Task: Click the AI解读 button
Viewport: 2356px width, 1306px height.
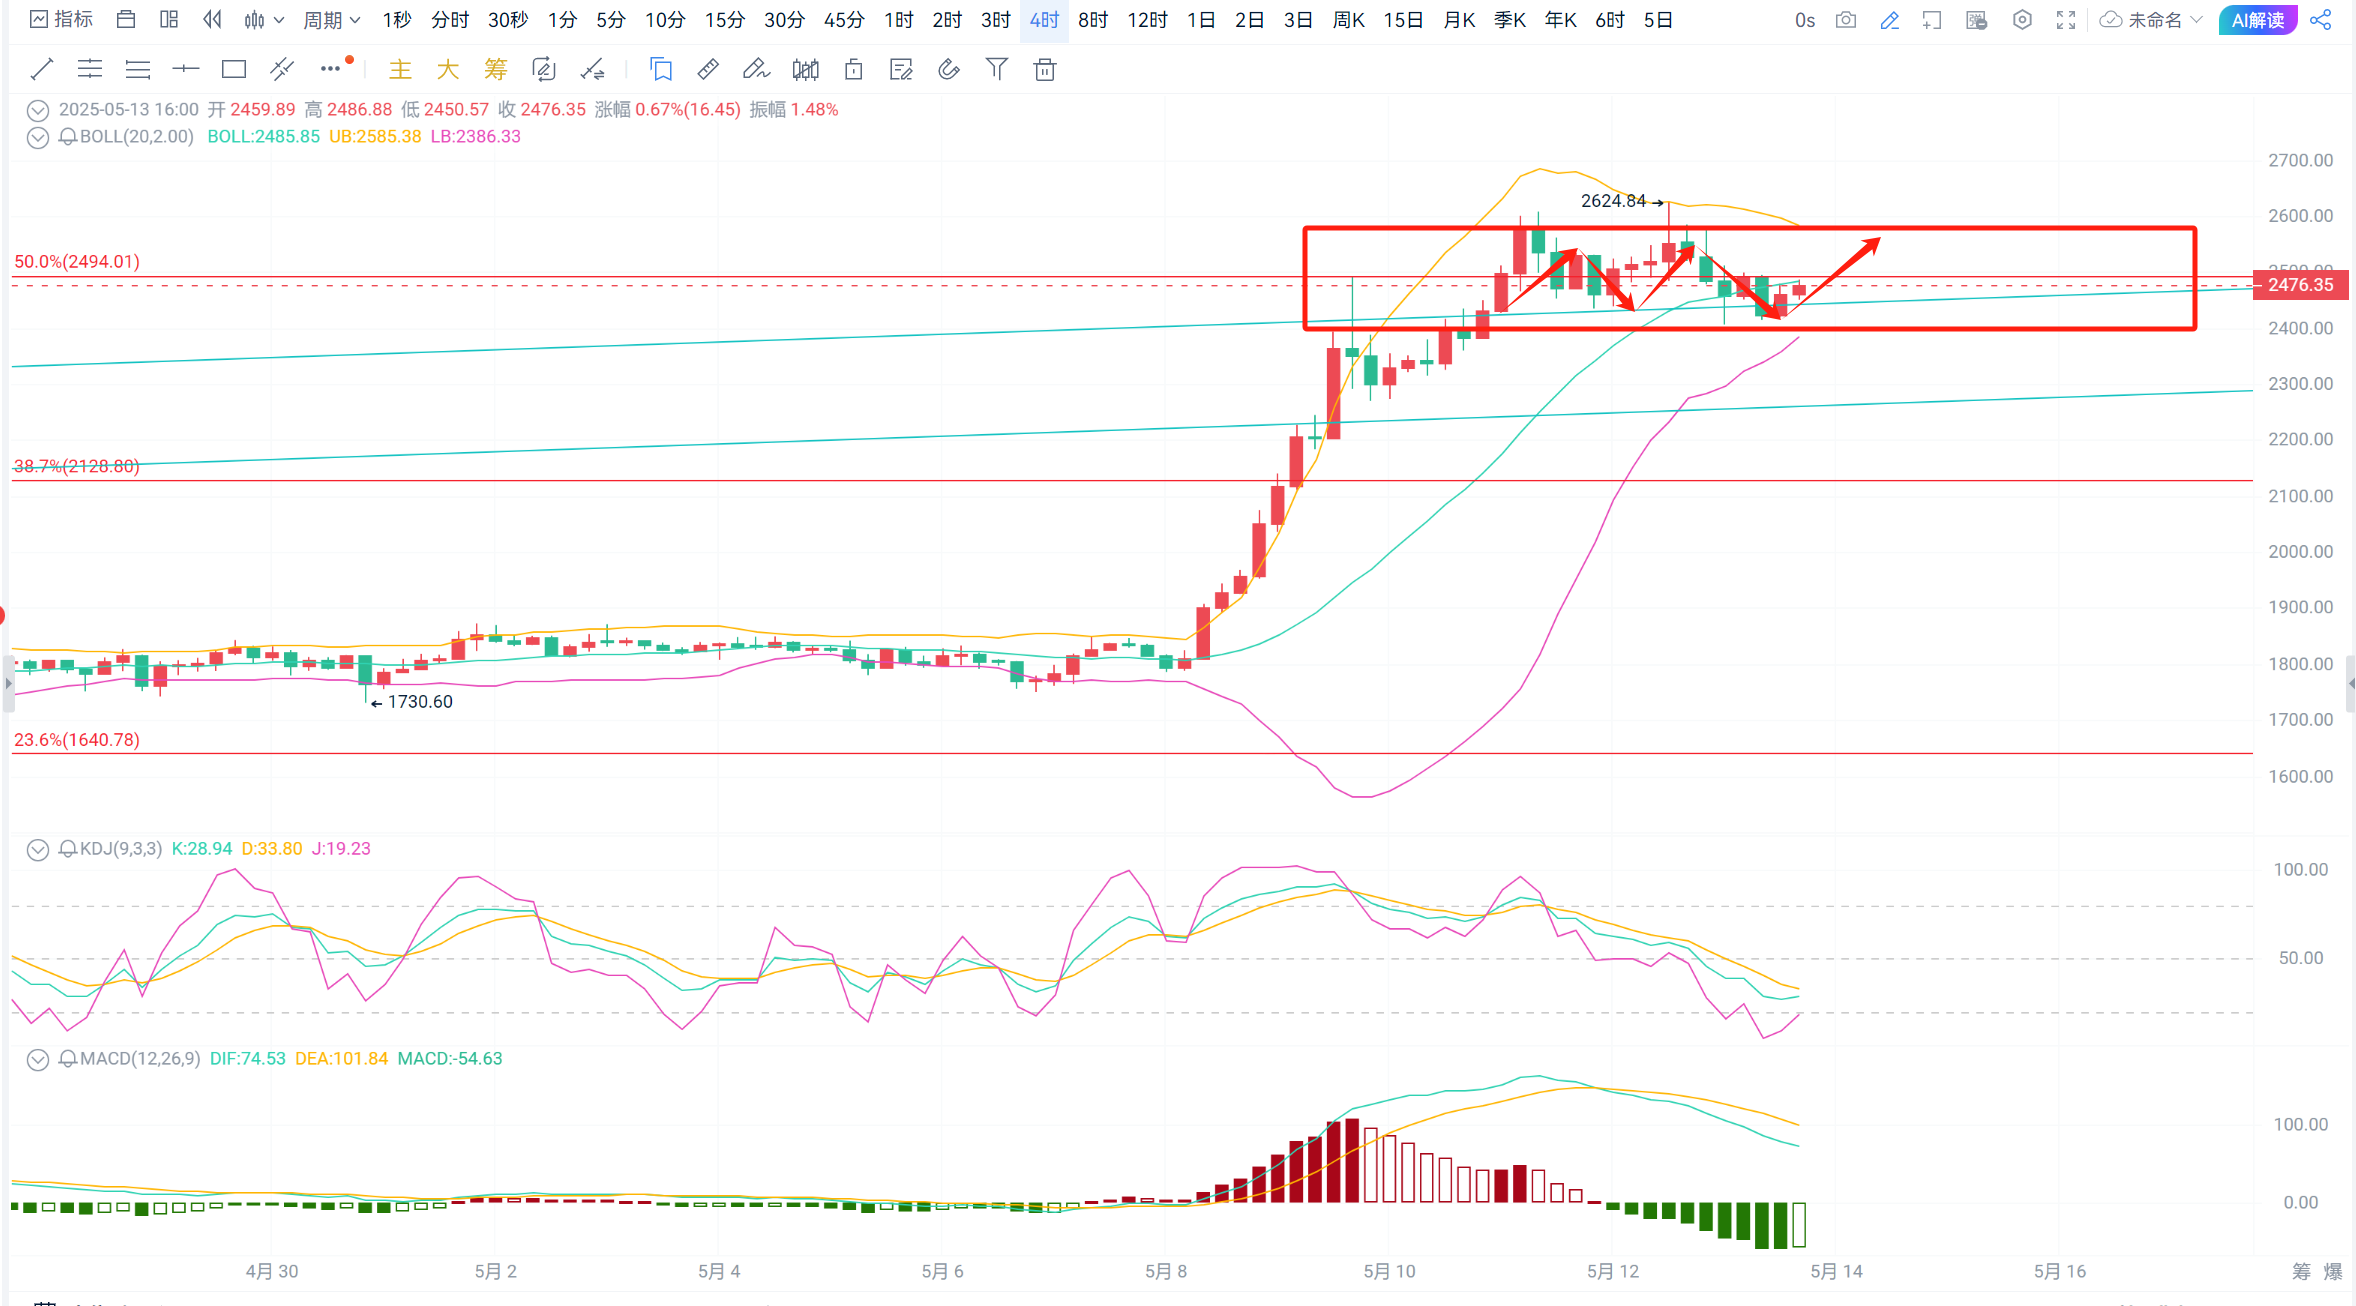Action: 2257,20
